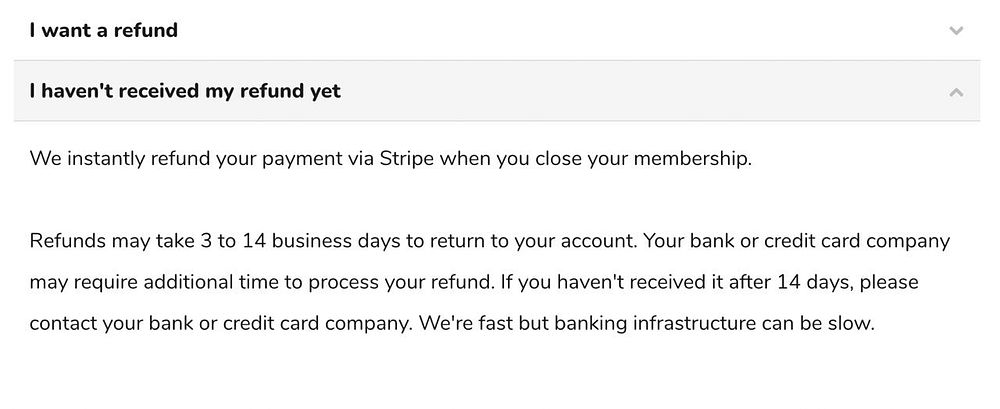Click the sentence about instantly refunding your payment
Viewport: 1000px width, 409px height.
pyautogui.click(x=390, y=159)
